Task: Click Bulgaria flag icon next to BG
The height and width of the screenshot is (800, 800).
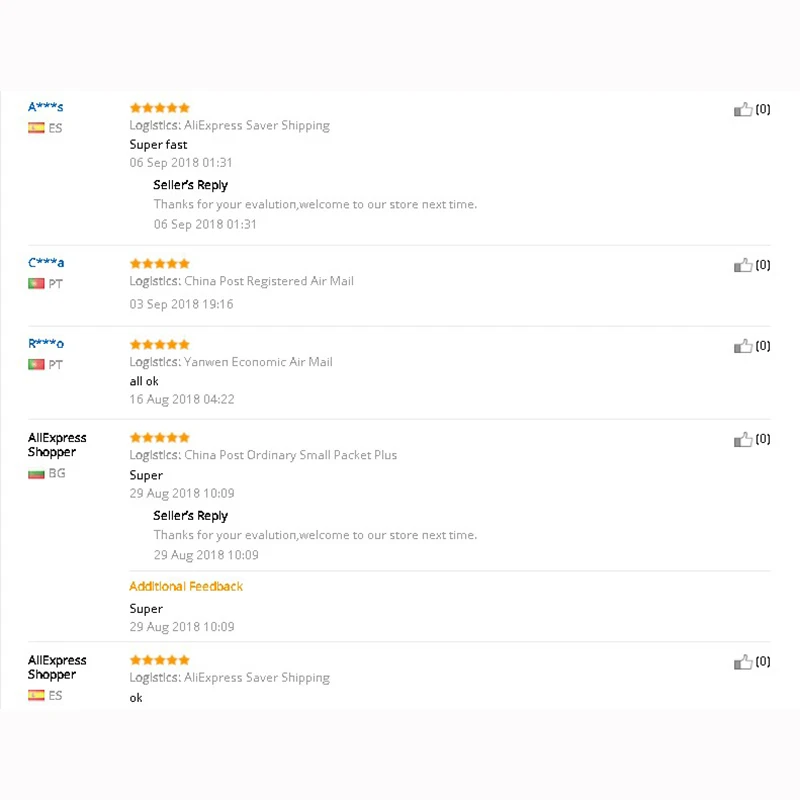Action: (36, 474)
